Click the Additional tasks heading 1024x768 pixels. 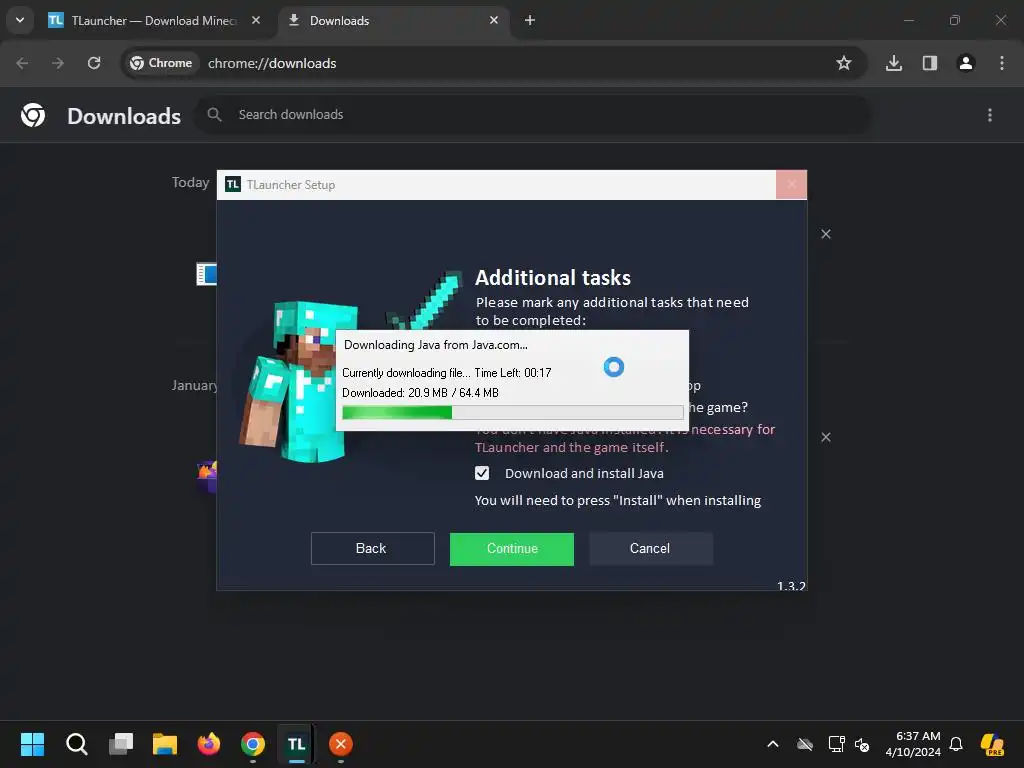tap(552, 278)
